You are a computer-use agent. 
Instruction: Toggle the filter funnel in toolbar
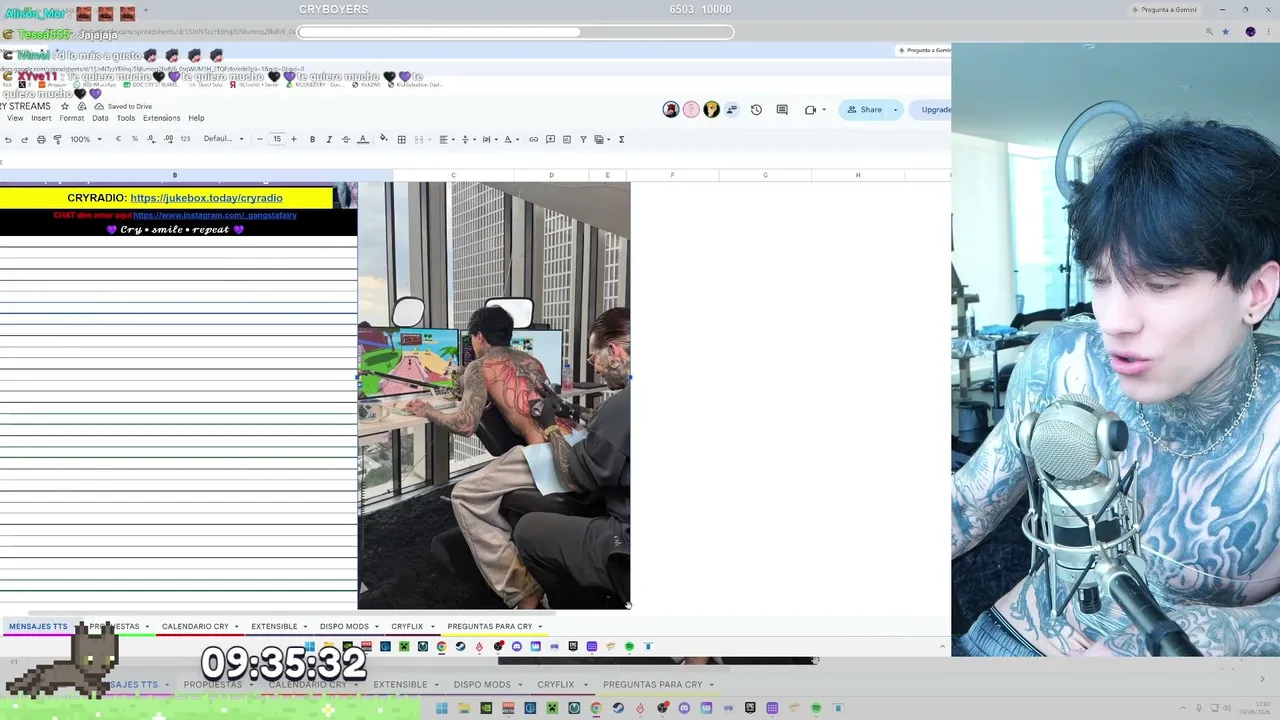583,139
